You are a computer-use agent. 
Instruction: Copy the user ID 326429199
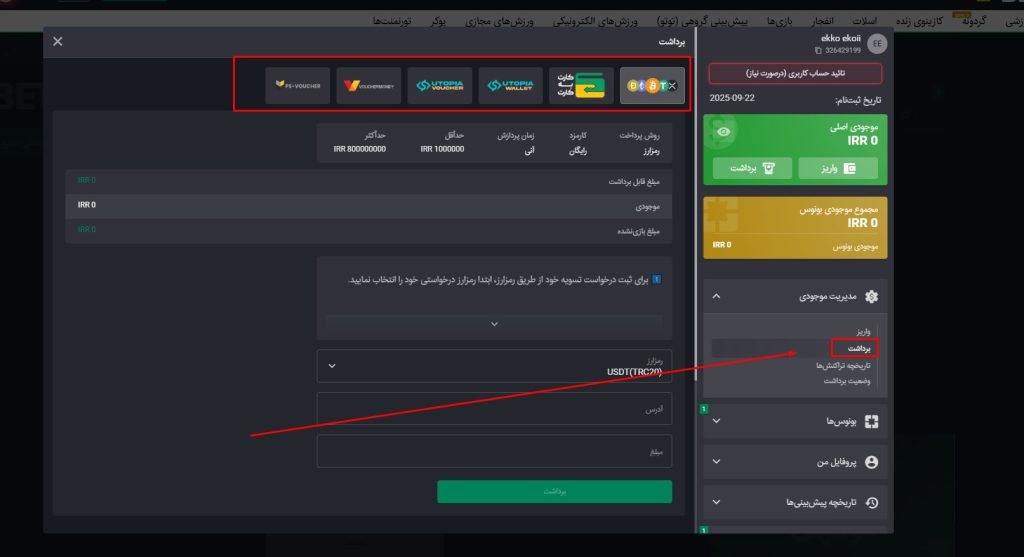click(818, 50)
